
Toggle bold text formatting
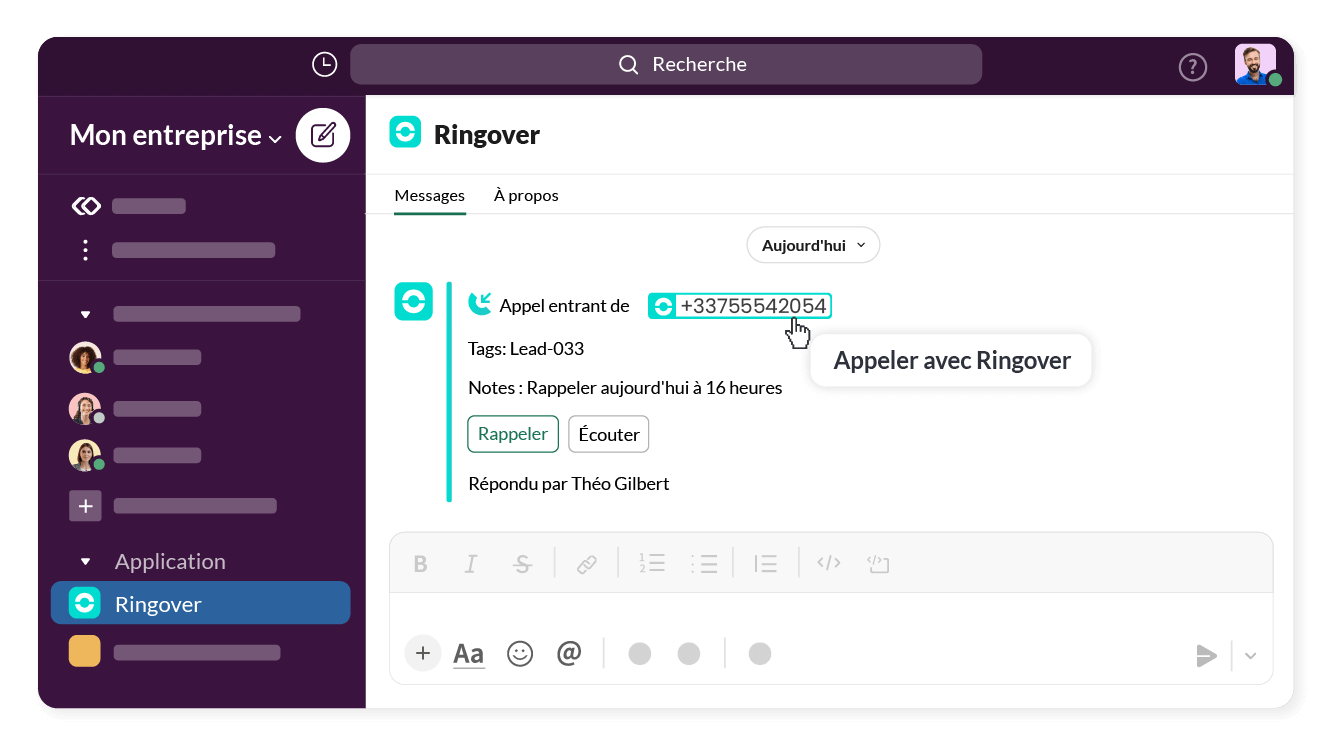click(x=420, y=564)
